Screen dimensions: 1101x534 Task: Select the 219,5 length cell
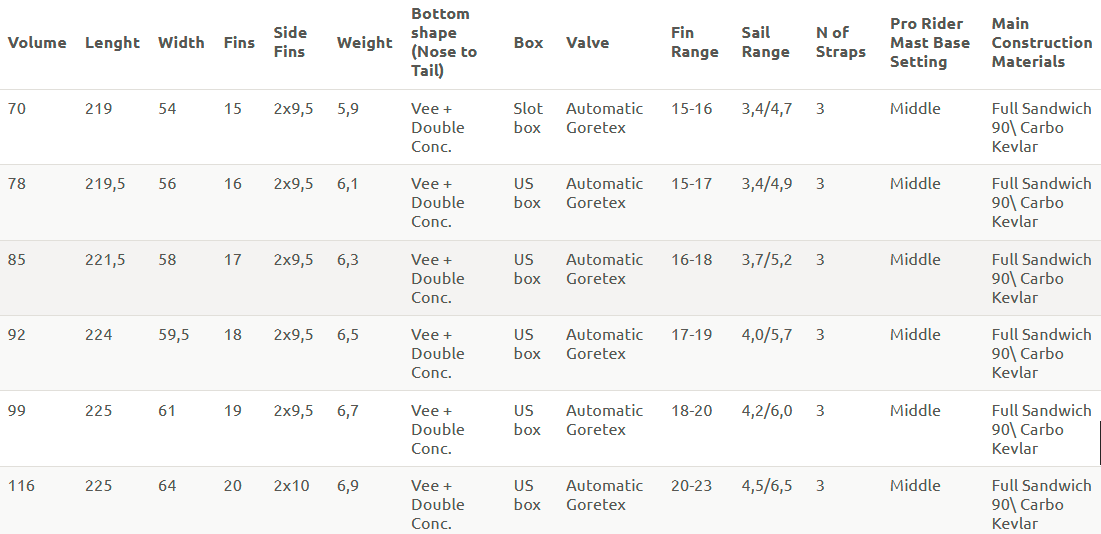coord(105,184)
